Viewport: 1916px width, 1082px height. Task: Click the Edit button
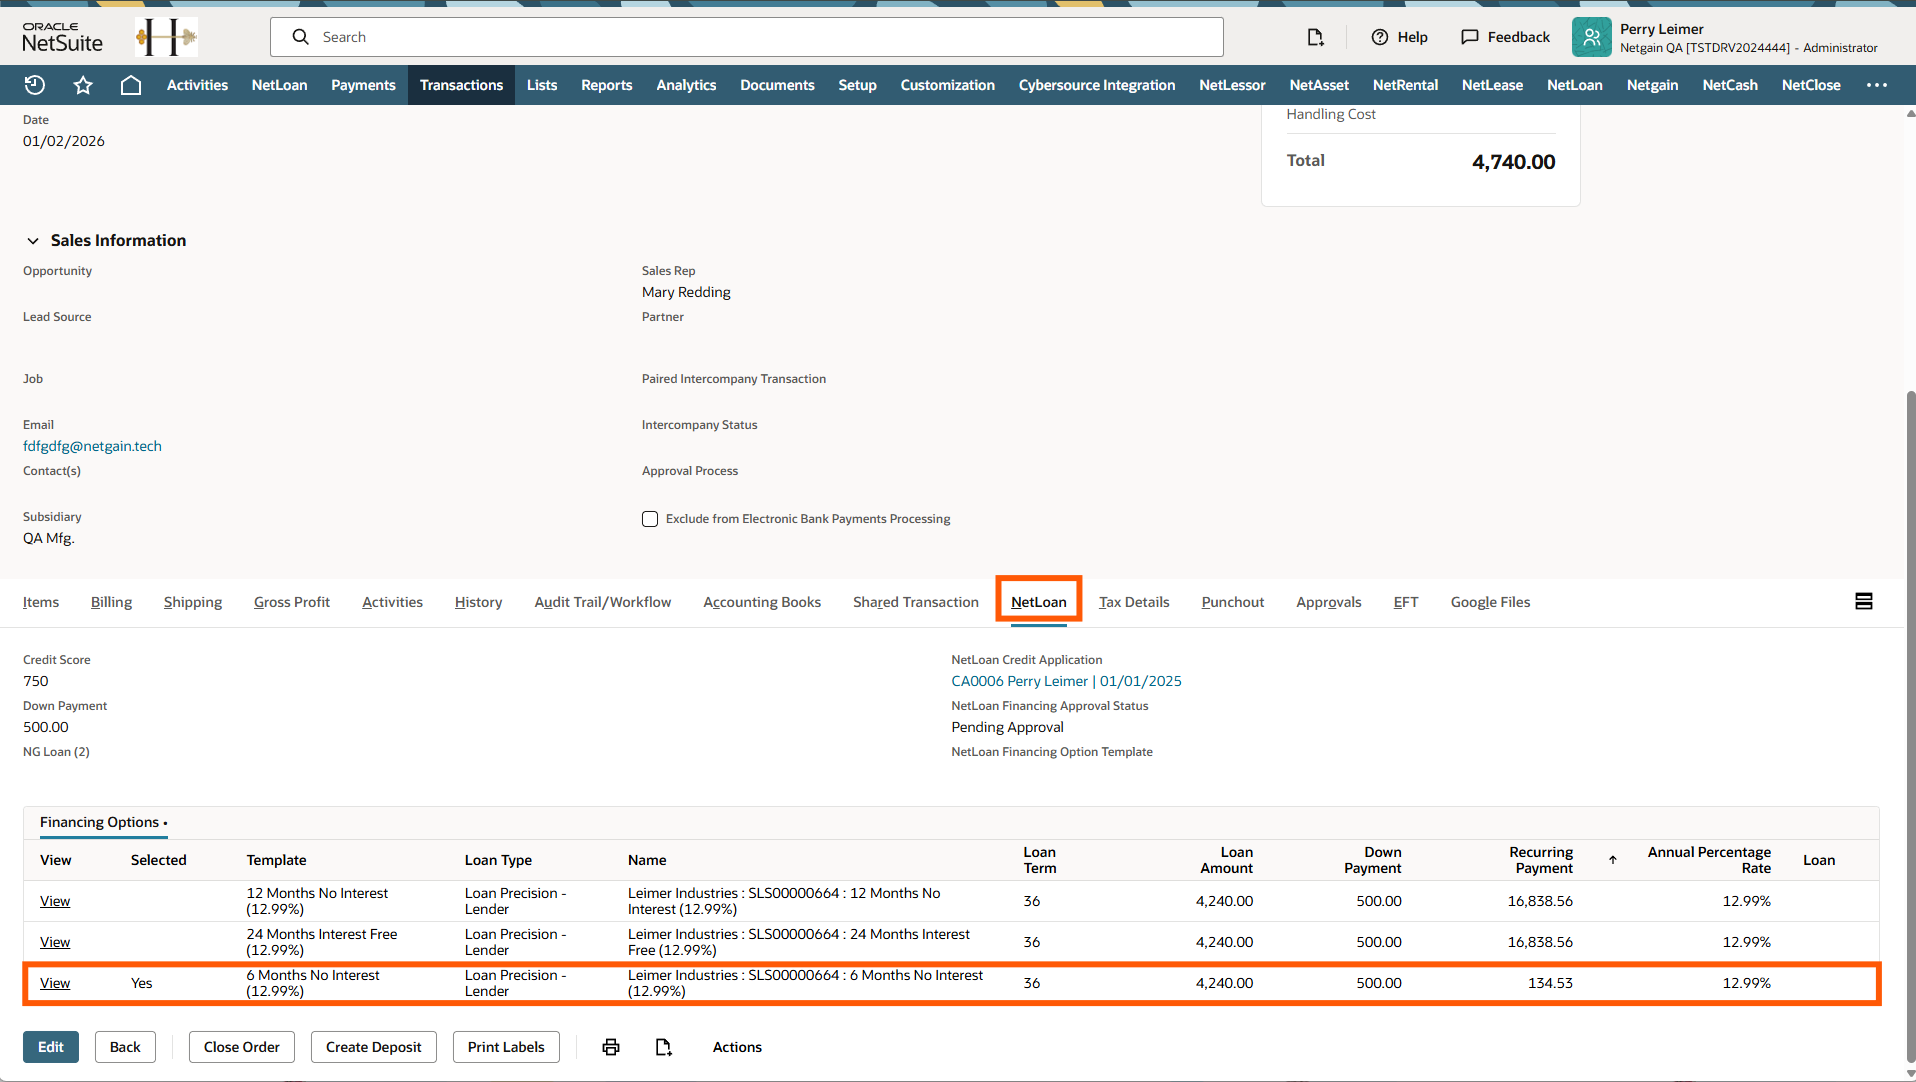[51, 1047]
